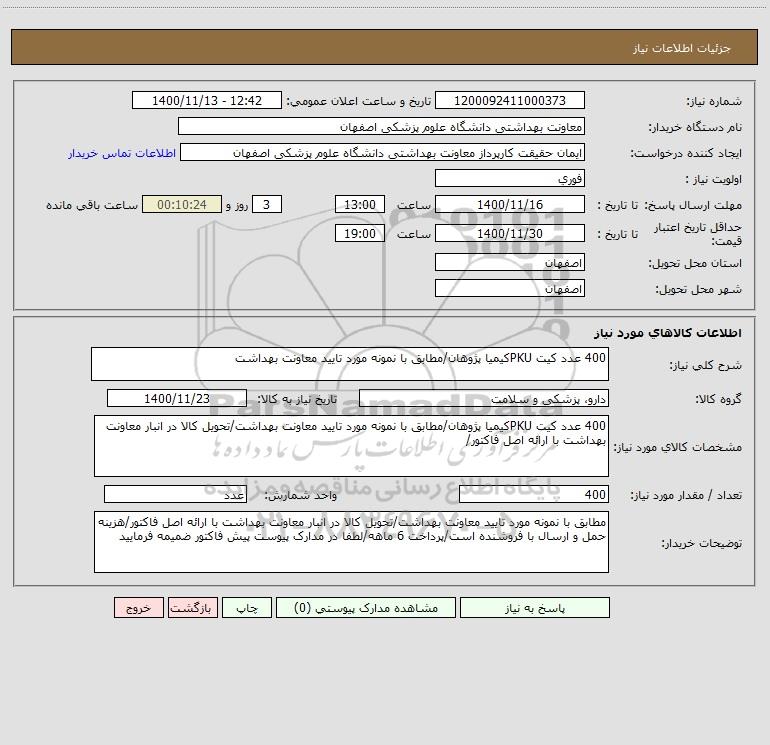Open اطلاعات تماس خریدار link
Viewport: 770px width, 745px height.
click(x=122, y=153)
